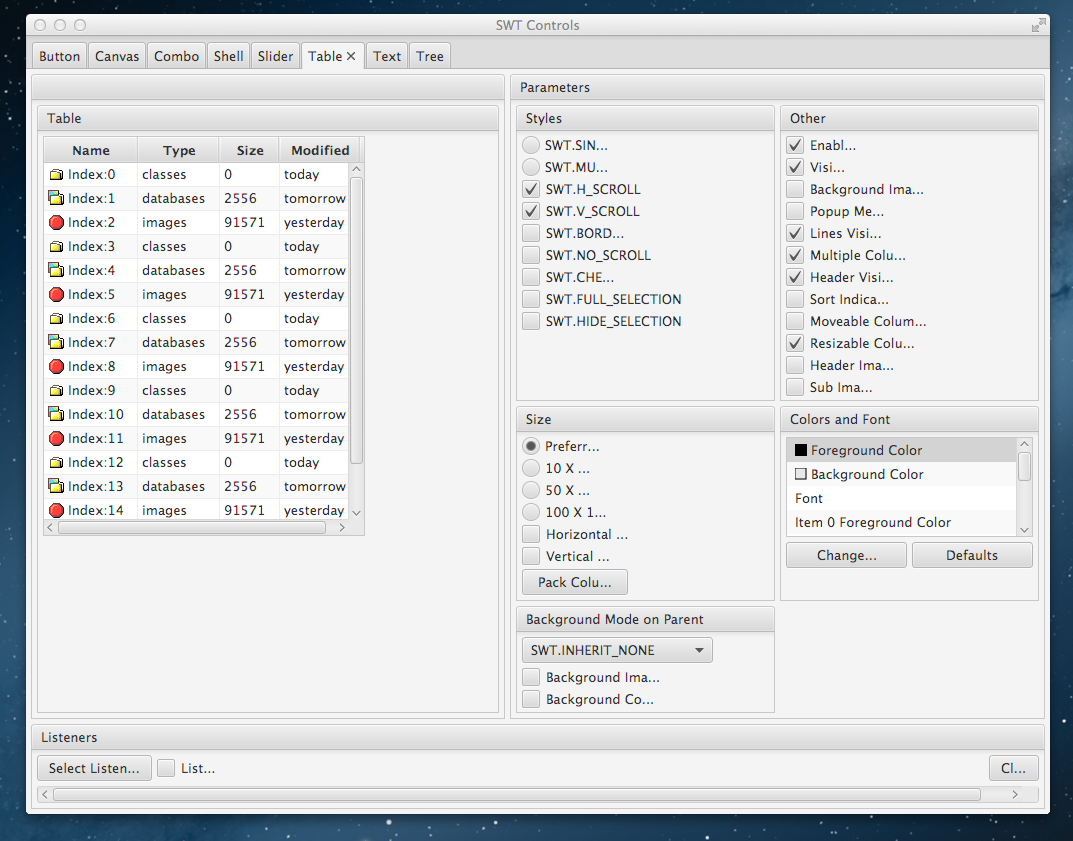Select the Slider tab
1073x841 pixels.
[275, 56]
